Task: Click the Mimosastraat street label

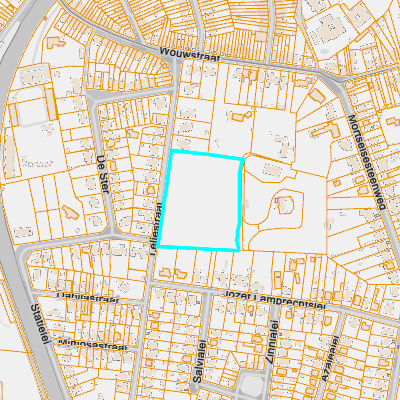Action: (x=93, y=344)
